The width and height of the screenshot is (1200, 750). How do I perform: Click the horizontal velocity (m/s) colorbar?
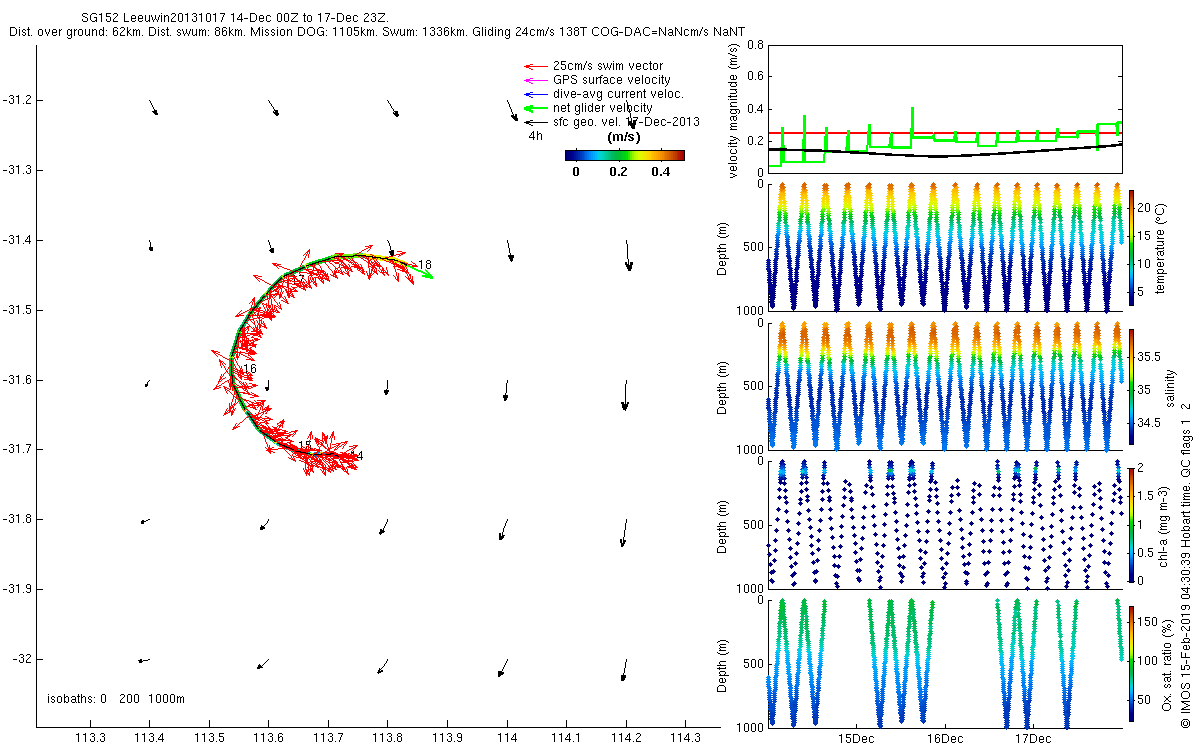coord(624,155)
